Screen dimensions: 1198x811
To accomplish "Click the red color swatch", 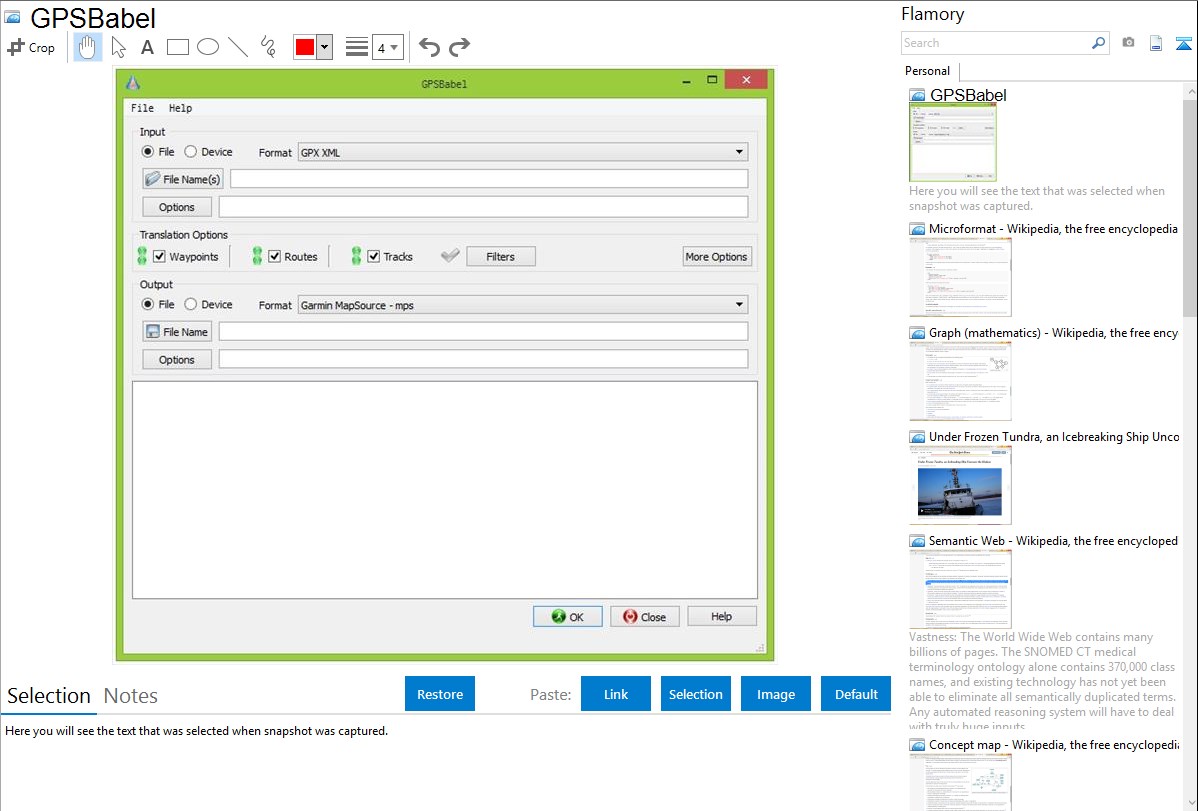I will tap(305, 47).
